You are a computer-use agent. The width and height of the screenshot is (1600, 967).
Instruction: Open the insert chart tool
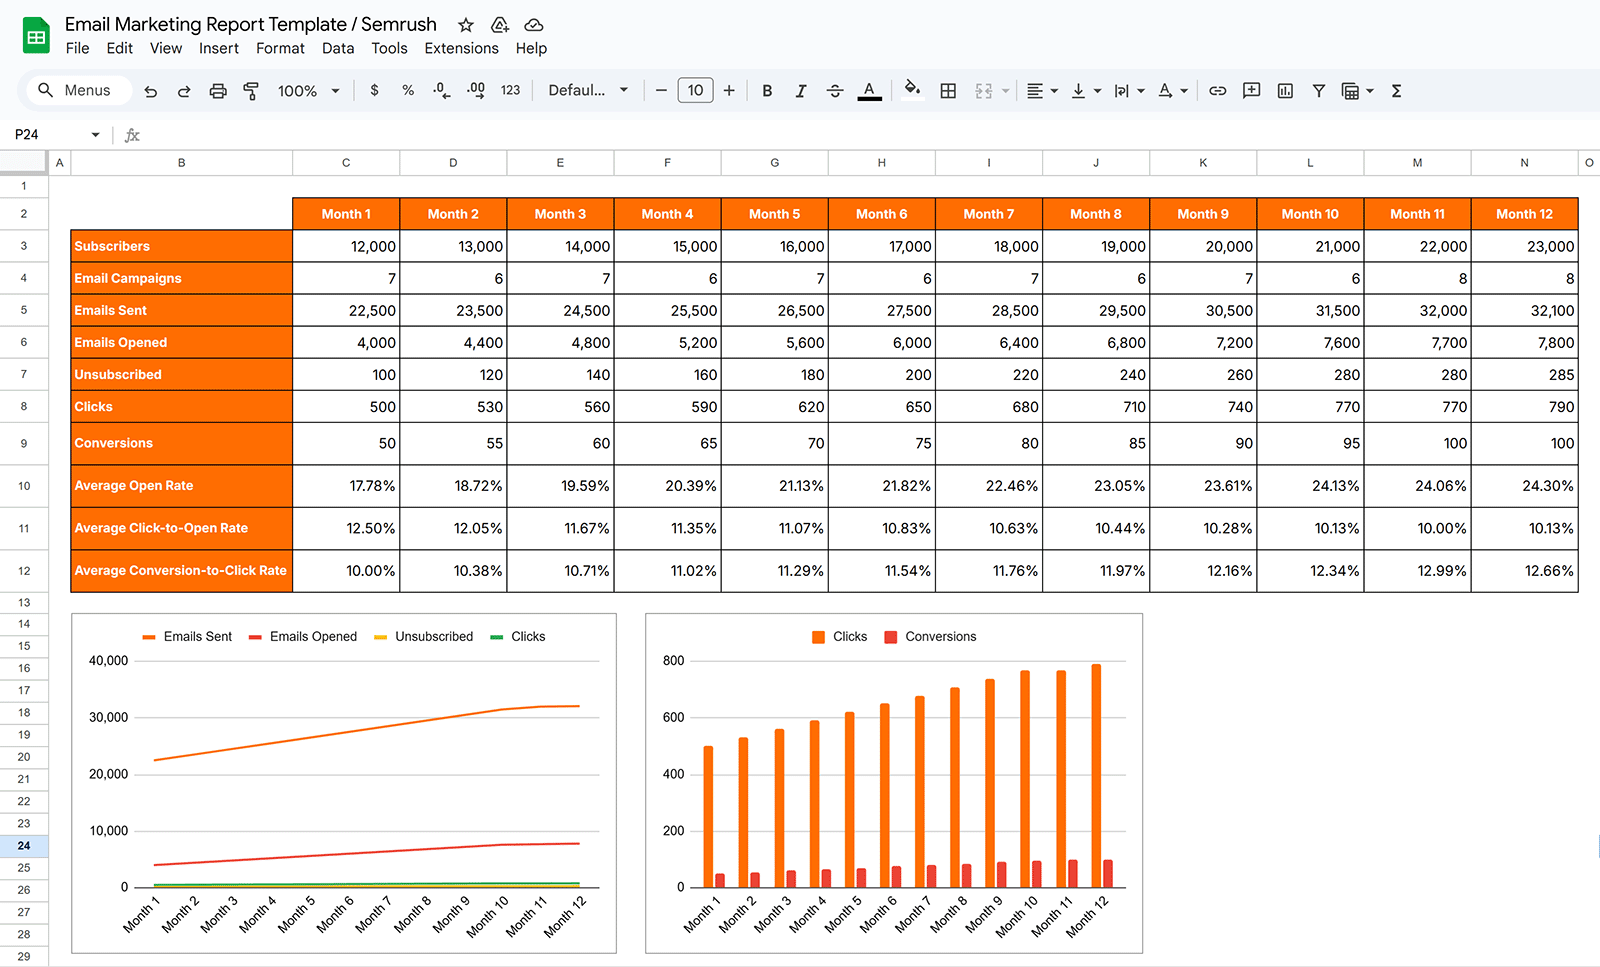(x=1285, y=90)
